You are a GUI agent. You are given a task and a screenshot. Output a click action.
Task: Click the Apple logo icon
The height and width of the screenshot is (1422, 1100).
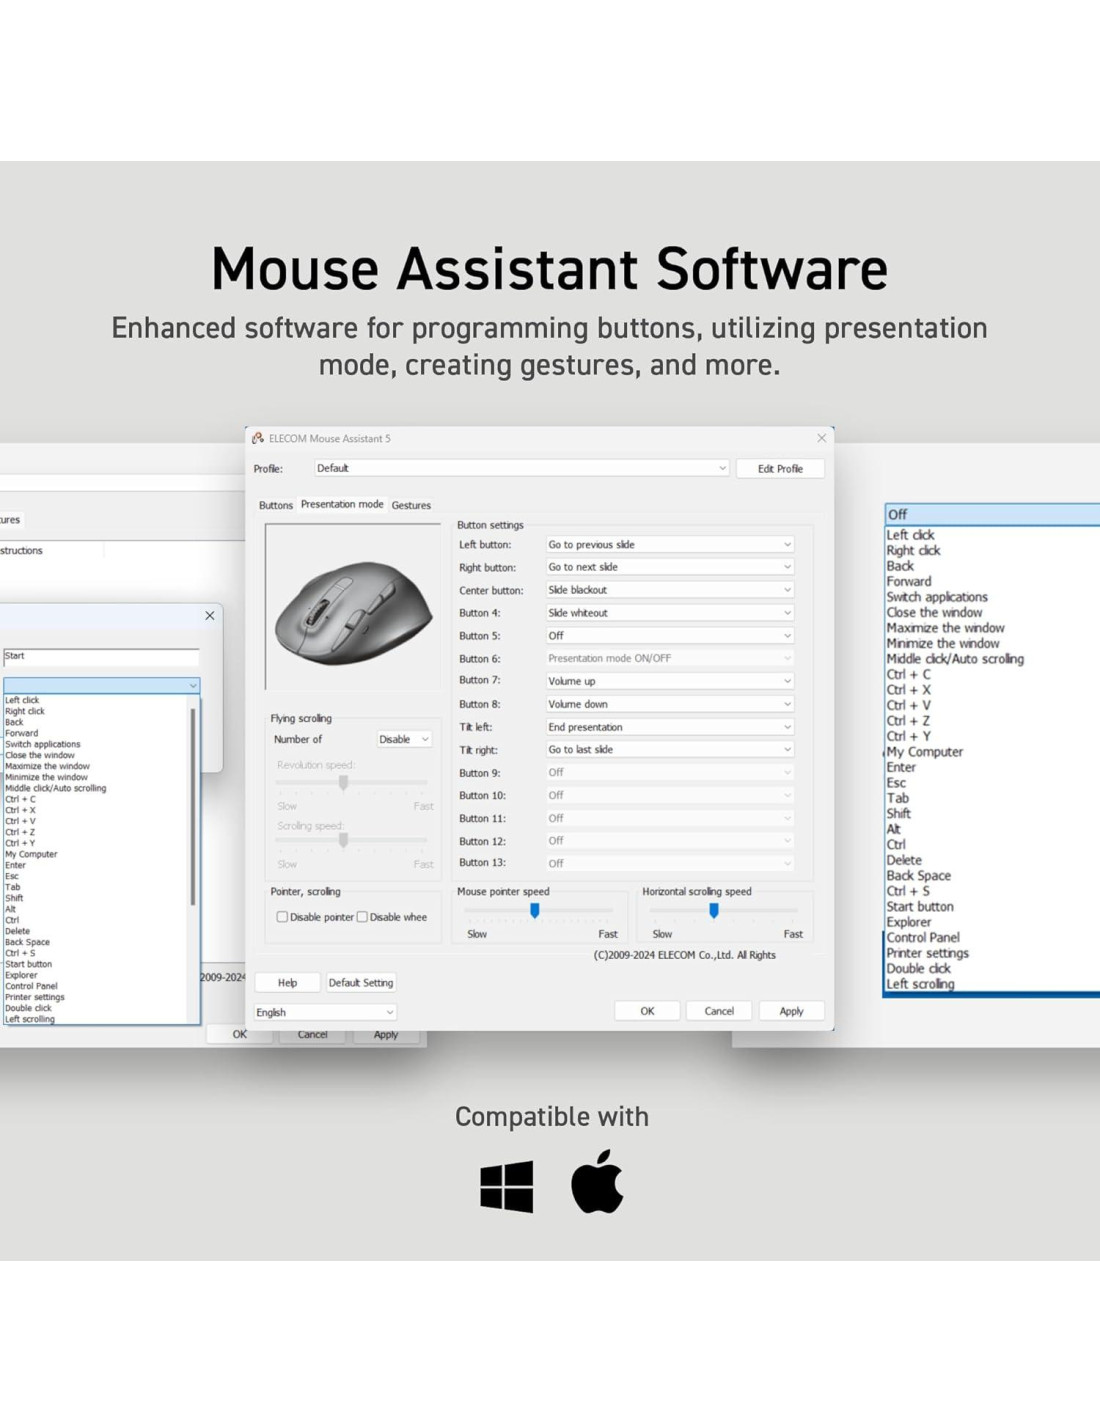[x=597, y=1182]
